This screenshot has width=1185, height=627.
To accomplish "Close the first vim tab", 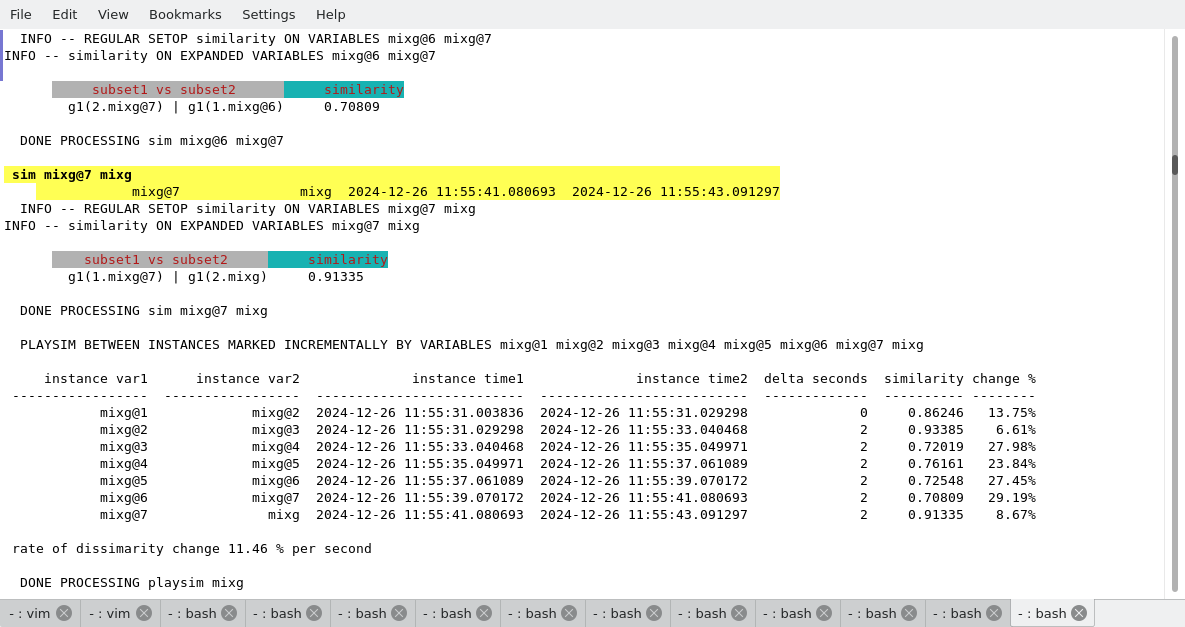I will point(64,613).
